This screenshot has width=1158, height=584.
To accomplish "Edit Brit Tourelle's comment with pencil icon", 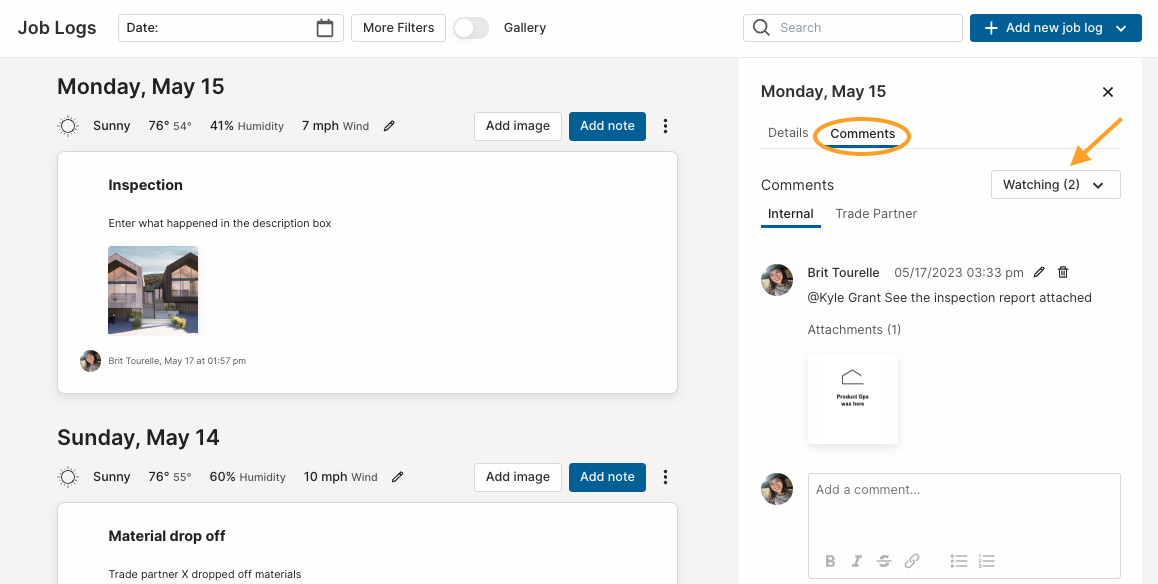I will [1039, 272].
